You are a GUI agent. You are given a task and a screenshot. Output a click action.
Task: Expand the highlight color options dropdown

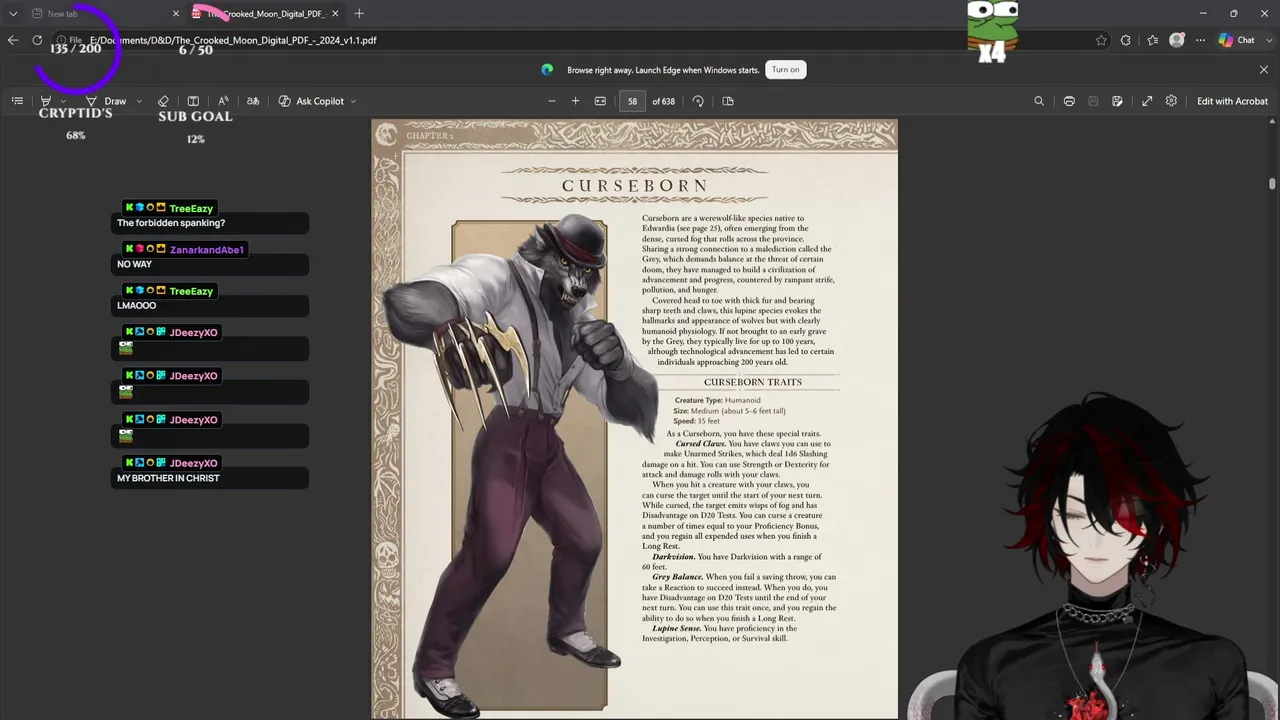(63, 101)
